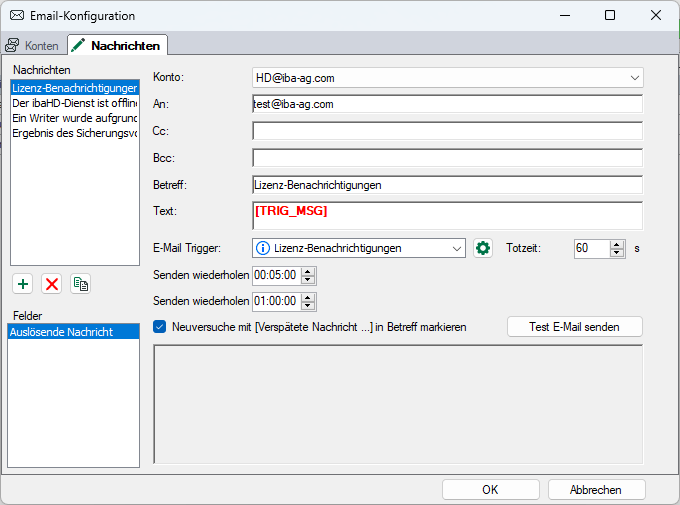The width and height of the screenshot is (680, 505).
Task: Copy the selected message using the duplicate icon
Action: point(81,284)
